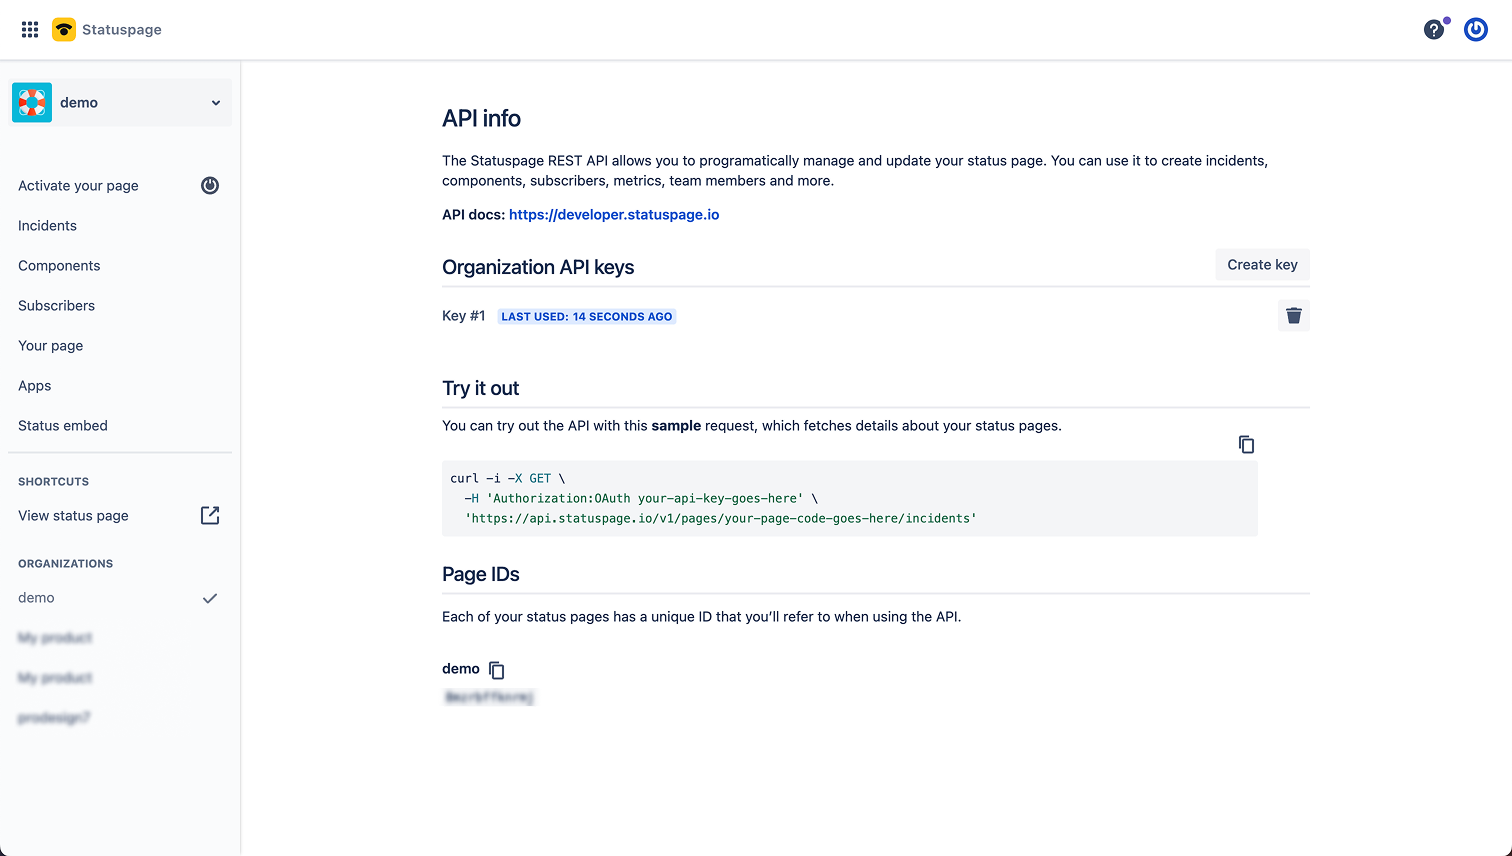Image resolution: width=1512 pixels, height=856 pixels.
Task: Open the user profile avatar
Action: click(1476, 30)
